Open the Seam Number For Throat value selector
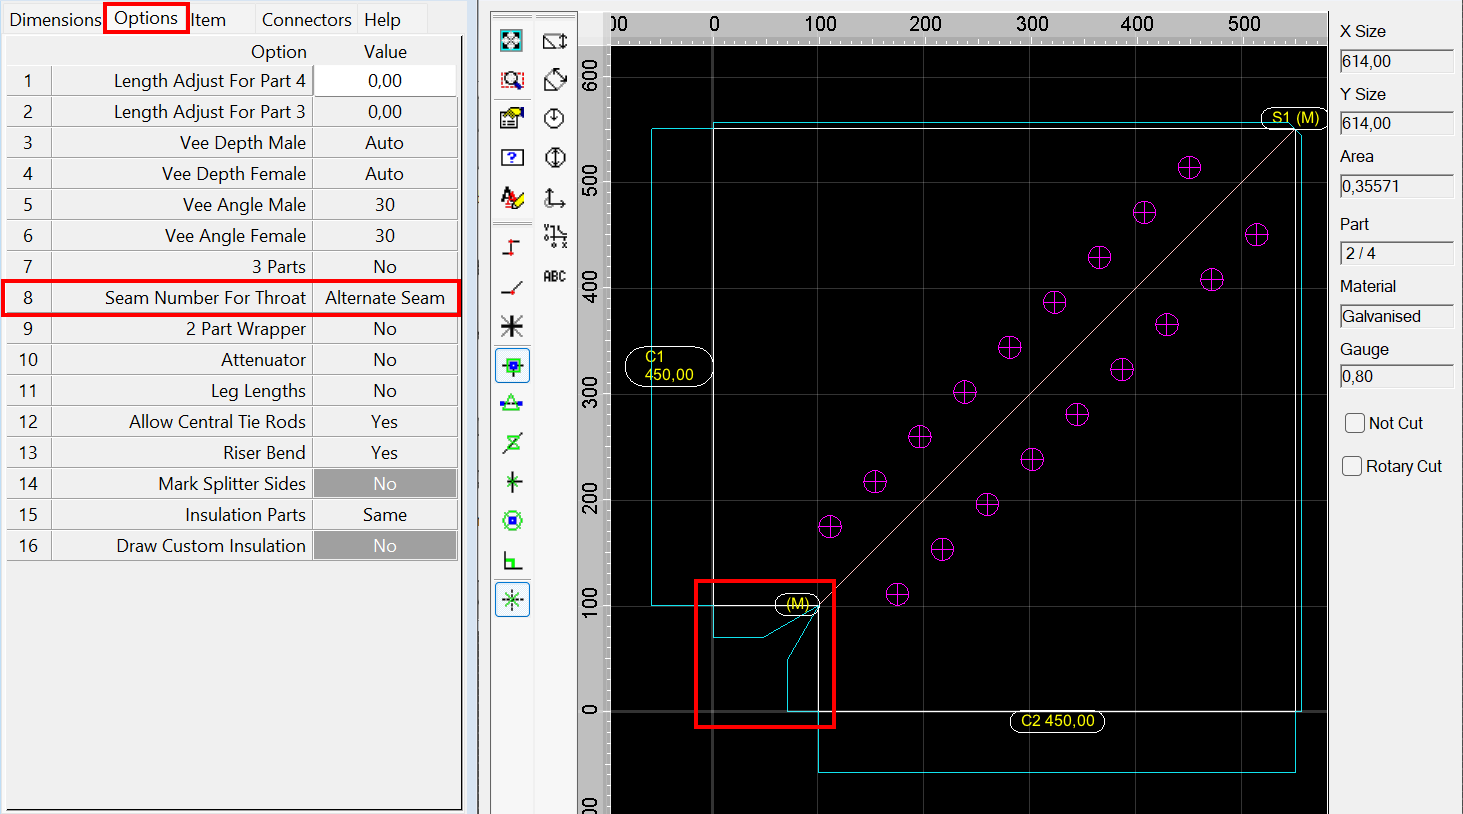 pos(385,297)
